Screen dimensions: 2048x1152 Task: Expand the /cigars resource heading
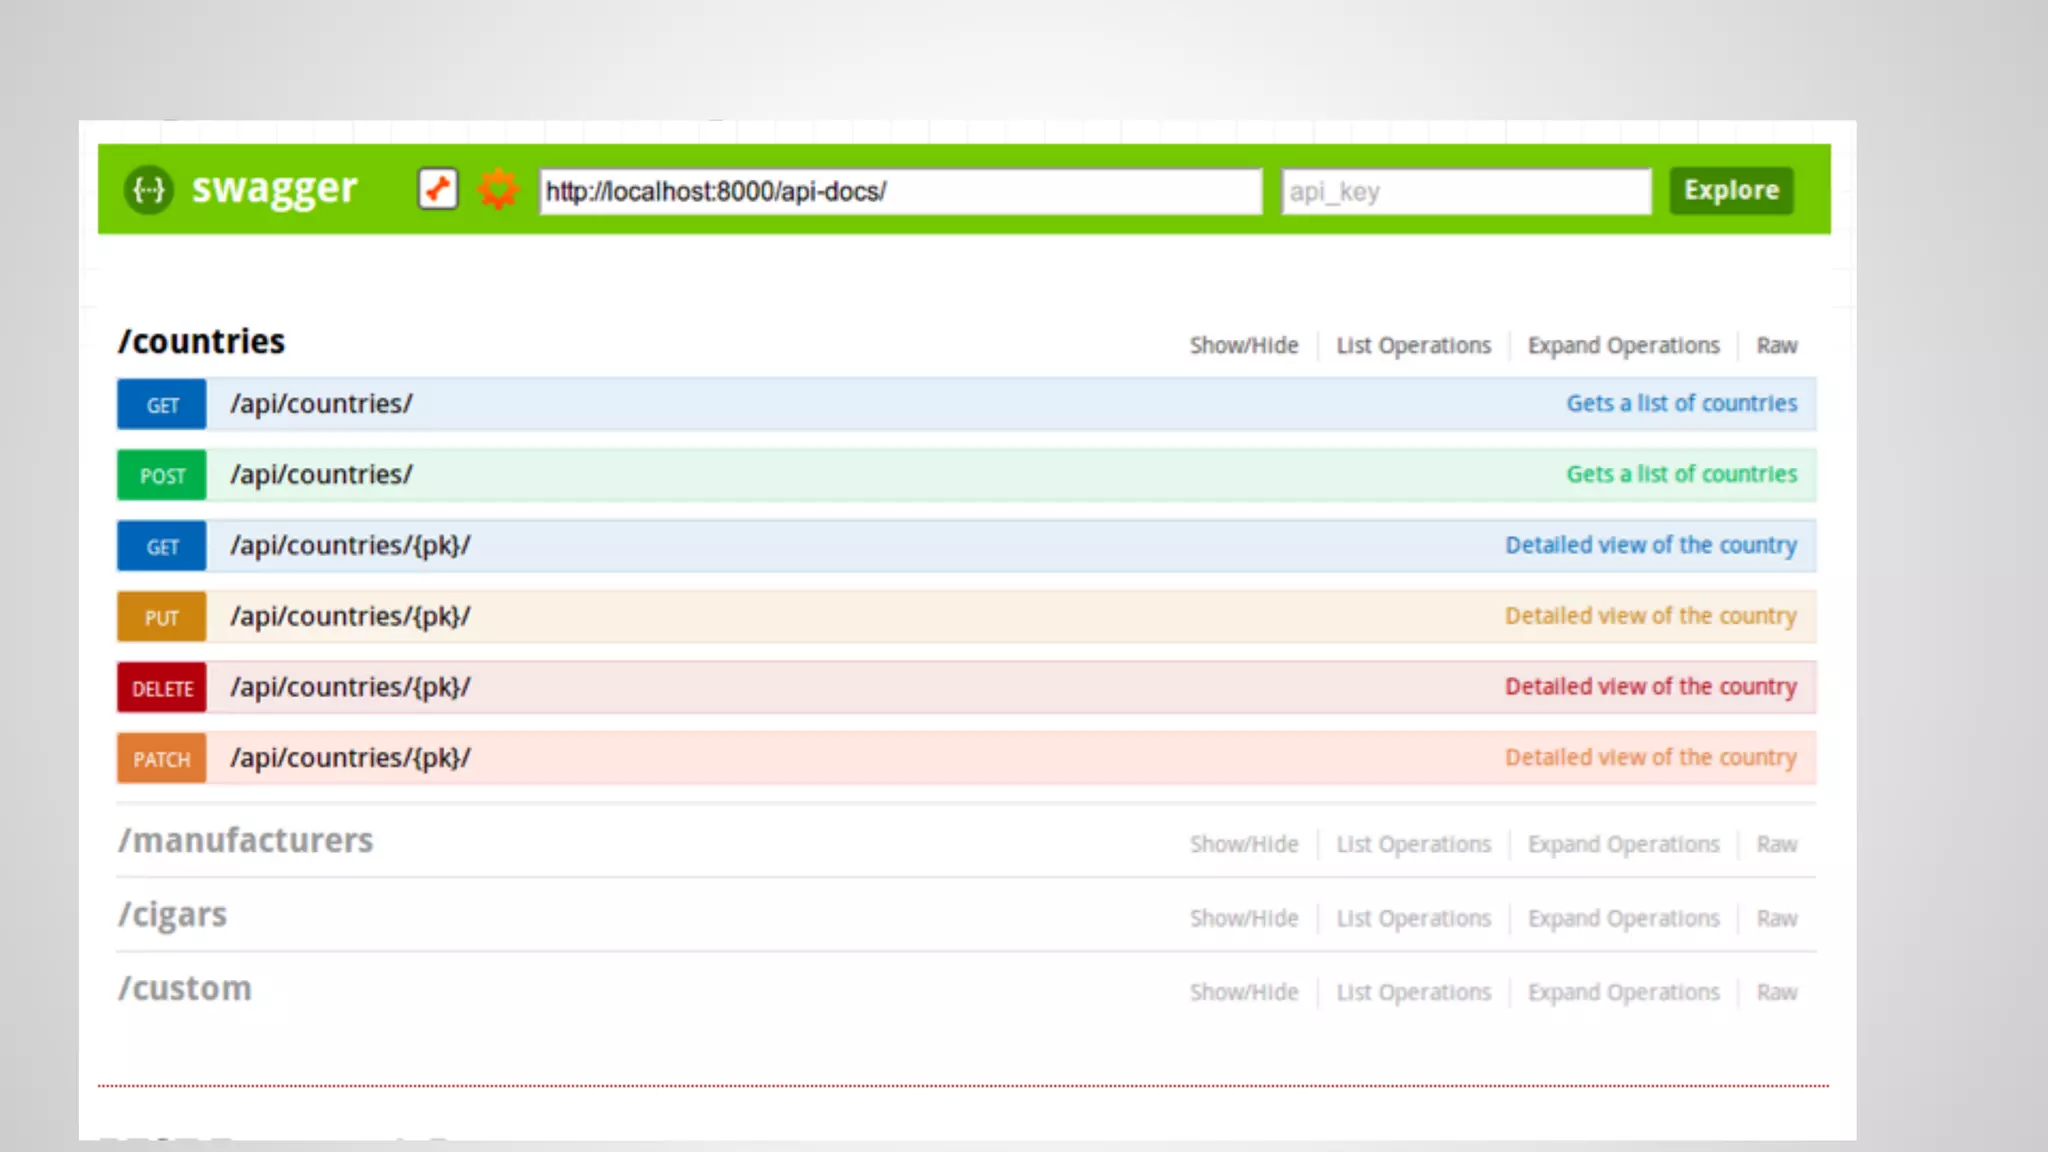tap(173, 915)
